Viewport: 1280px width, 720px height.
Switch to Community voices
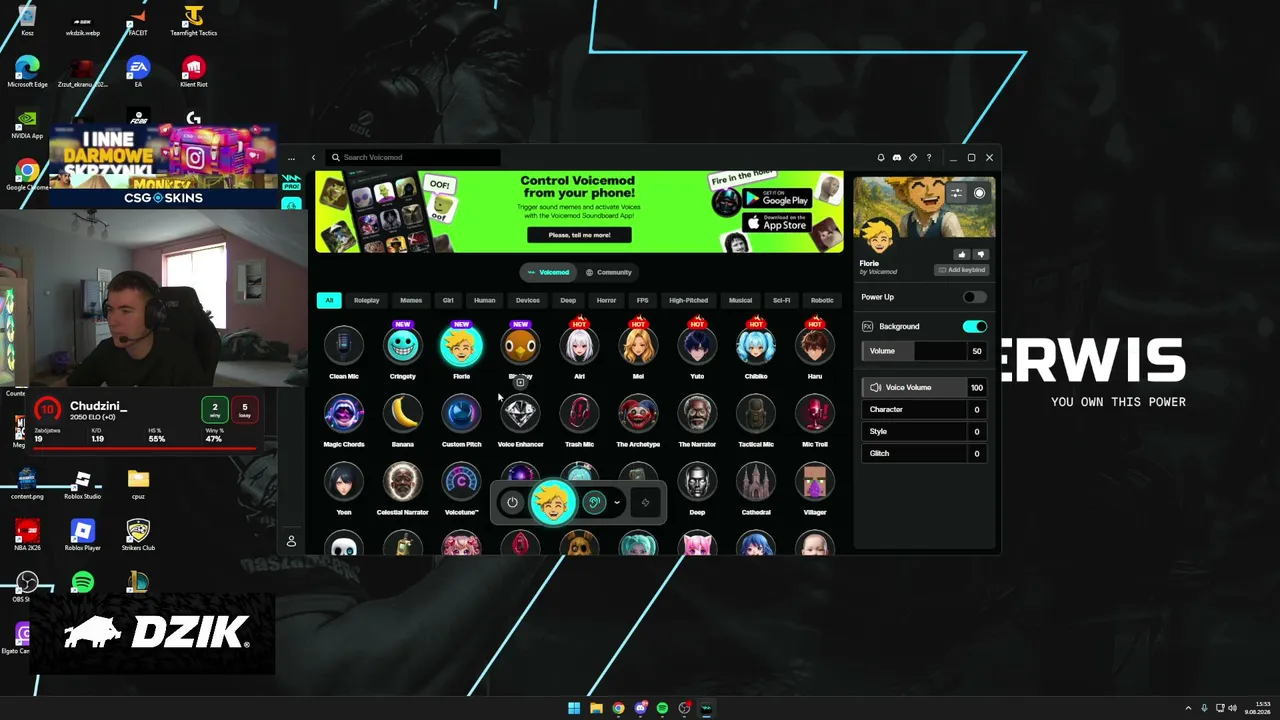tap(609, 272)
